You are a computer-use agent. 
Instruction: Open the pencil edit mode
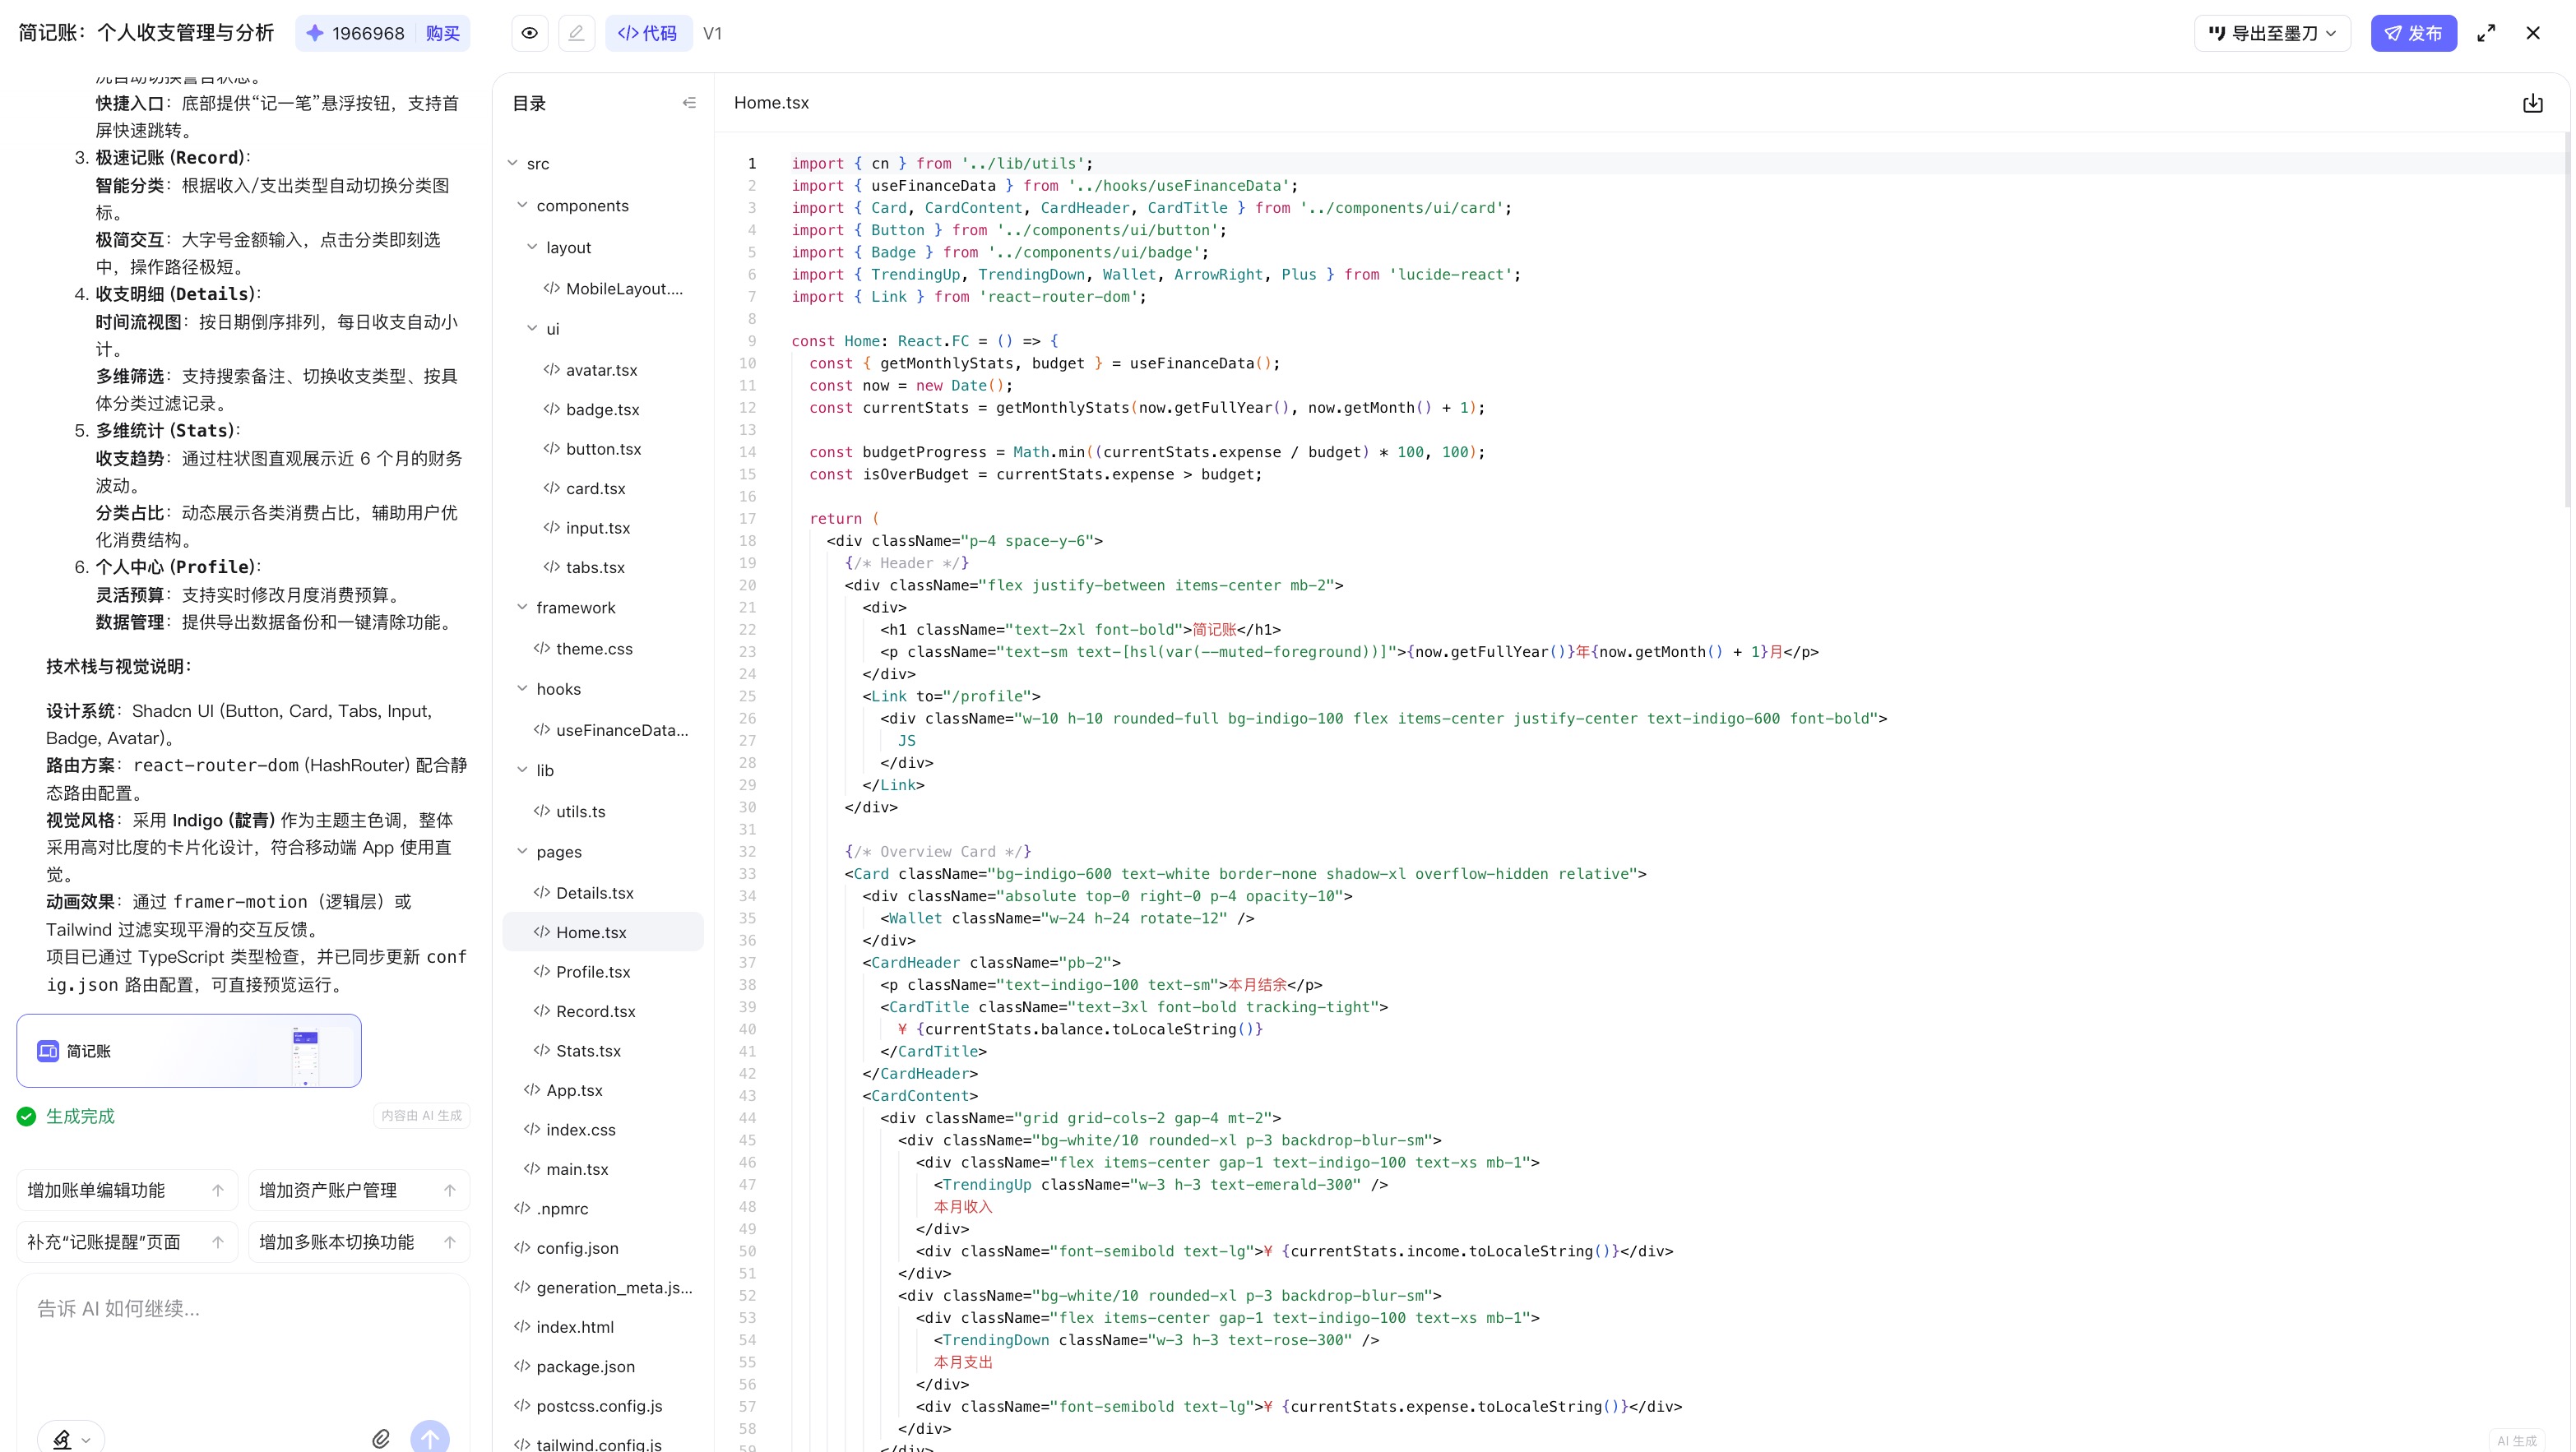click(577, 33)
